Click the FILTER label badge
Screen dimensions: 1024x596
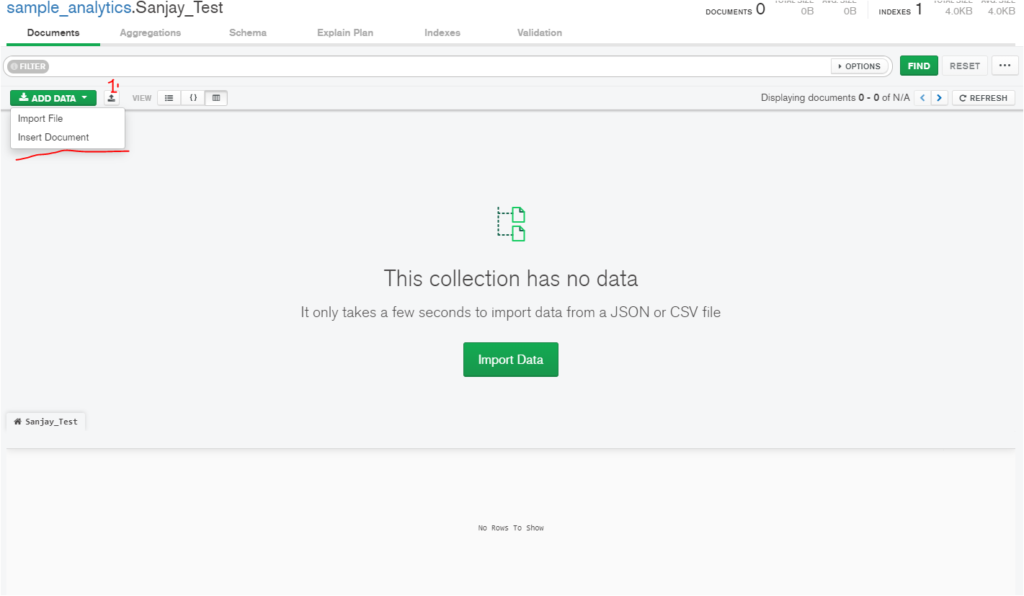29,66
